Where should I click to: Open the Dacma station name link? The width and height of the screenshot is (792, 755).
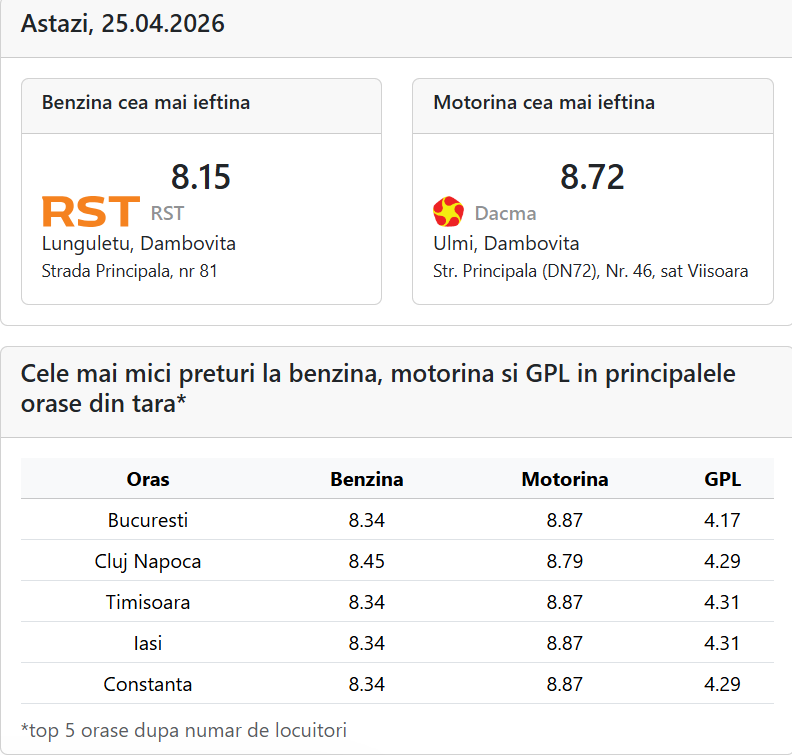click(505, 213)
